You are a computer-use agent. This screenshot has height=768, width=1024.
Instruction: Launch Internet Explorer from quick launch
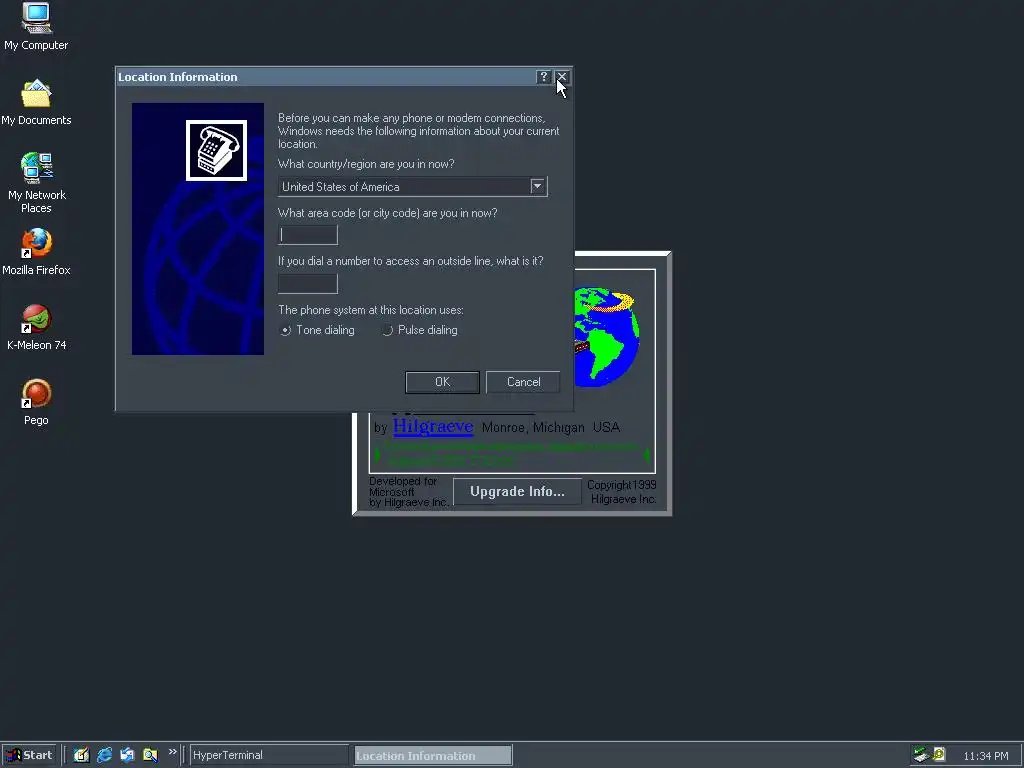click(104, 755)
